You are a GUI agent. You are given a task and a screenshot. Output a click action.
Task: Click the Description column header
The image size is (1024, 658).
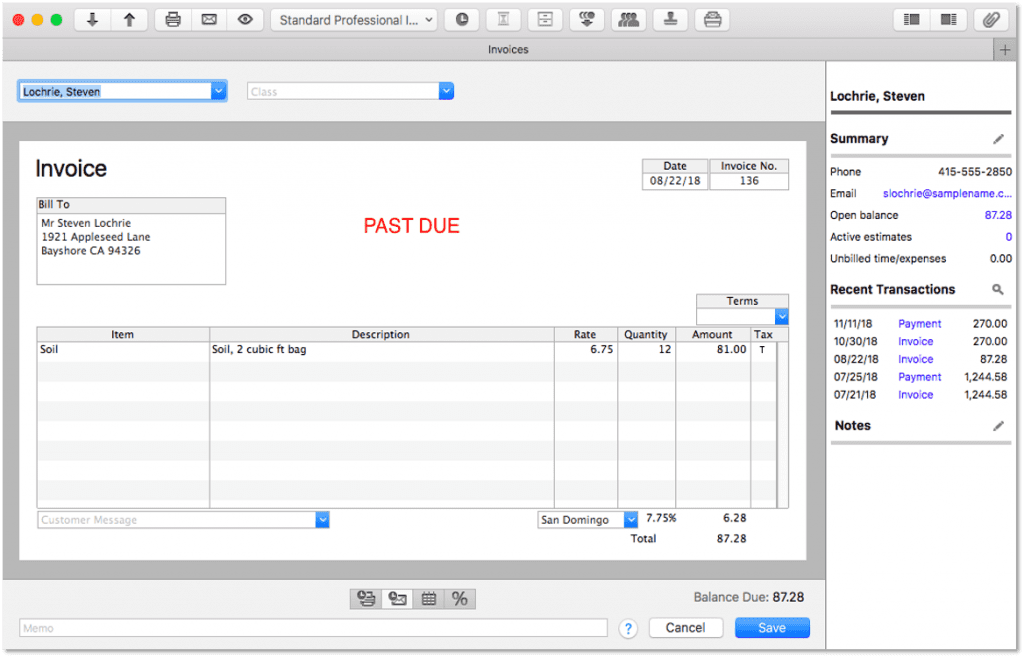click(x=381, y=334)
